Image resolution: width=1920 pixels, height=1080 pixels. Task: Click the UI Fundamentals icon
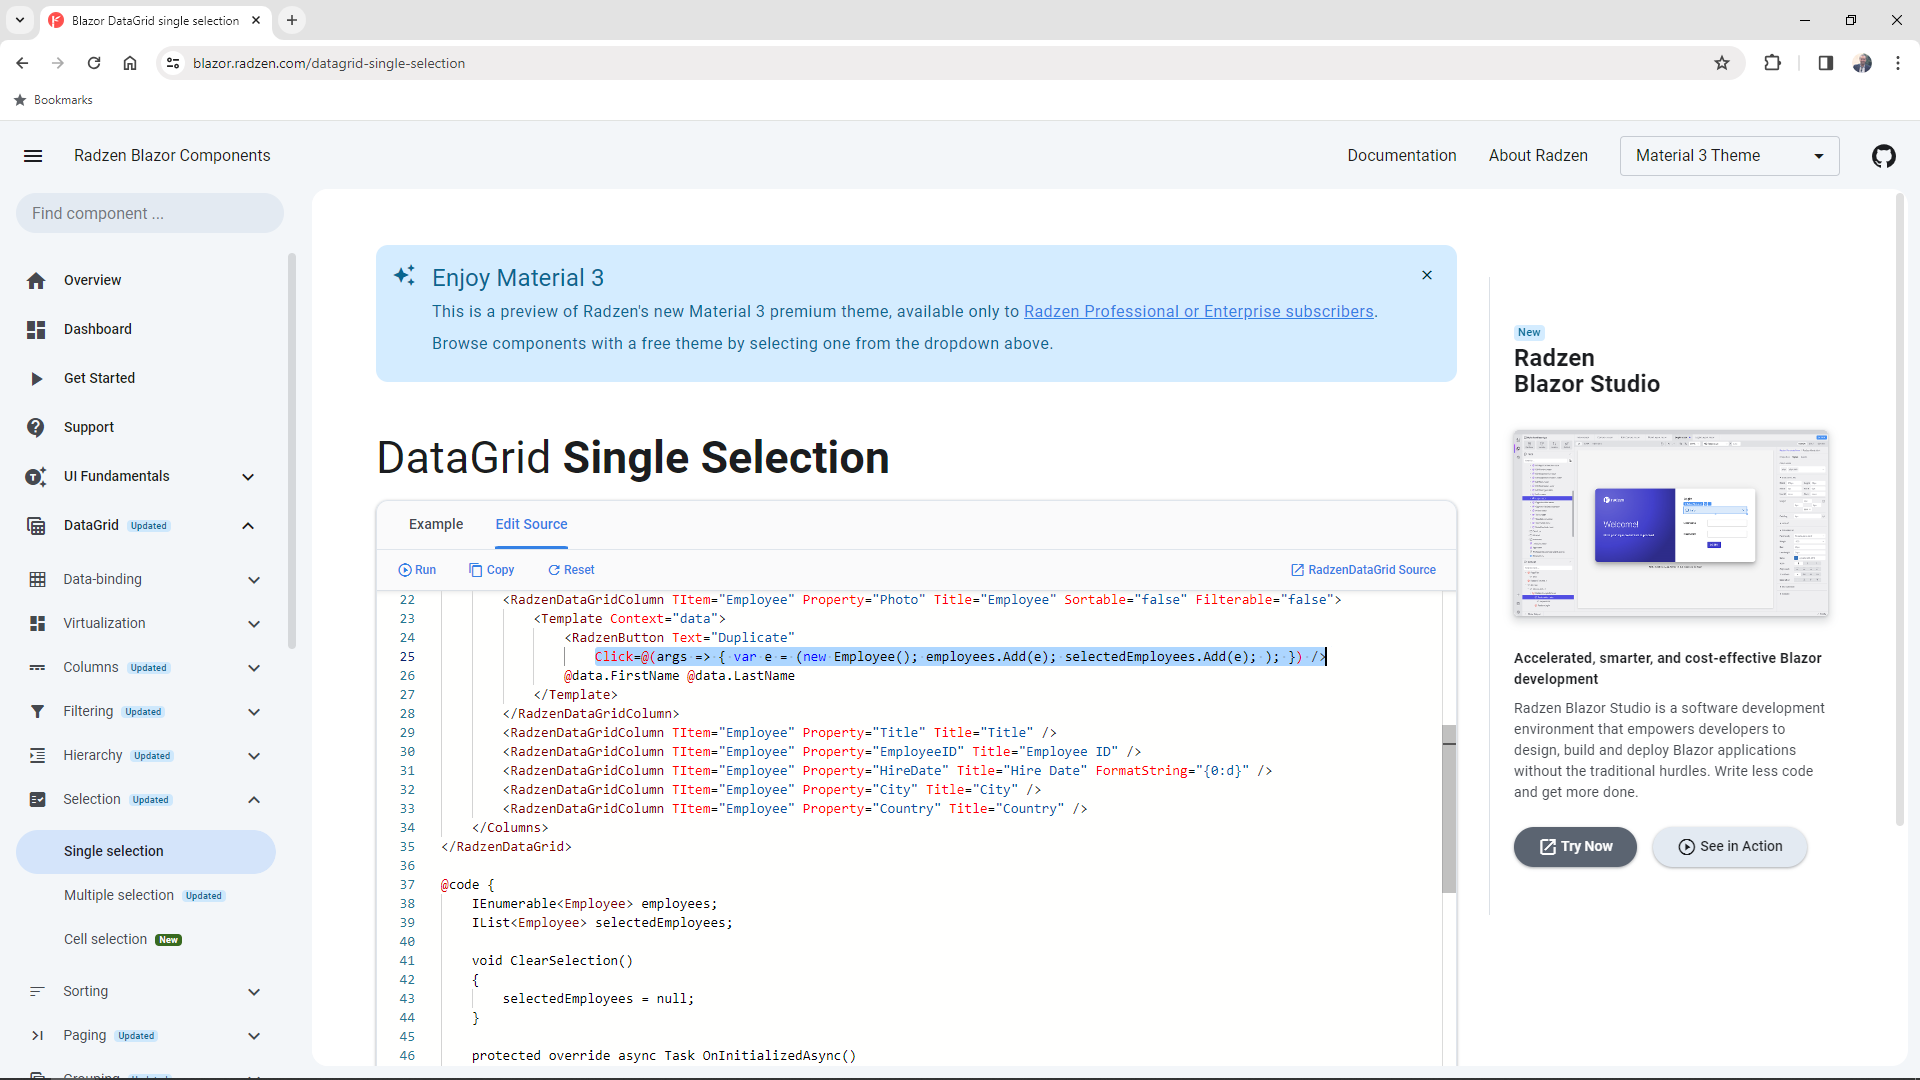[37, 477]
